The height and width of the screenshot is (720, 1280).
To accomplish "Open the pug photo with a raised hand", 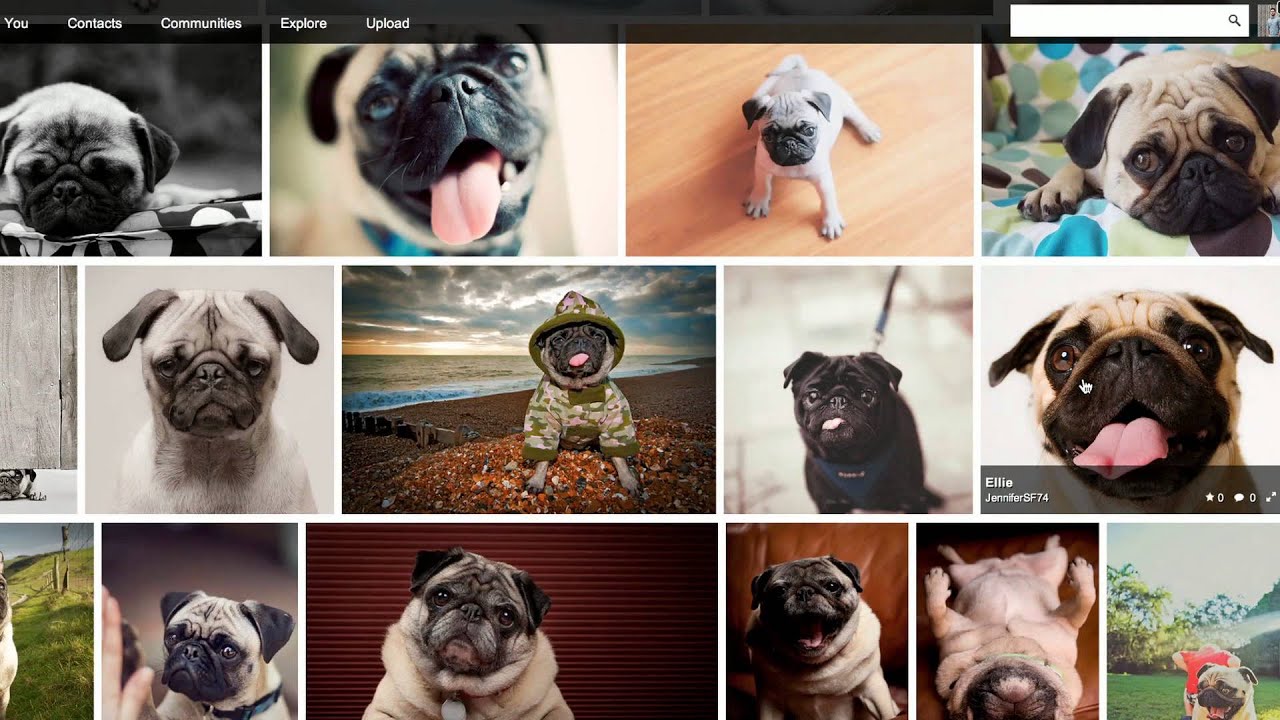I will (200, 621).
